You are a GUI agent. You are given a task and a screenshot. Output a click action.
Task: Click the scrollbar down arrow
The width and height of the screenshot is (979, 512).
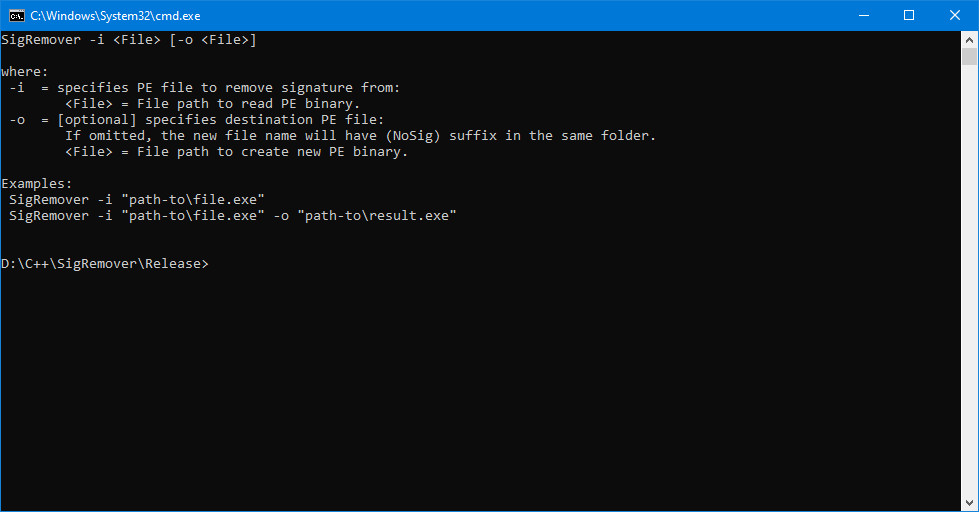click(x=970, y=503)
